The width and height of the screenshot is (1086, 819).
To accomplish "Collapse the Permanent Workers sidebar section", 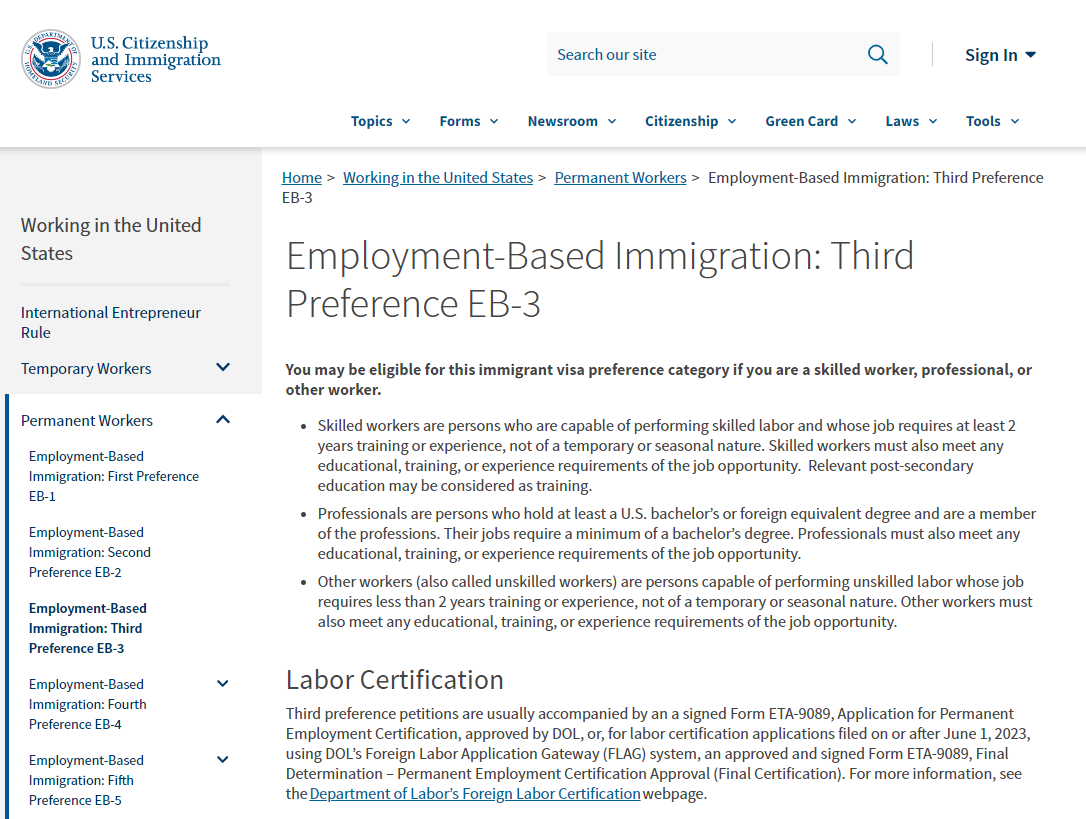I will point(223,420).
